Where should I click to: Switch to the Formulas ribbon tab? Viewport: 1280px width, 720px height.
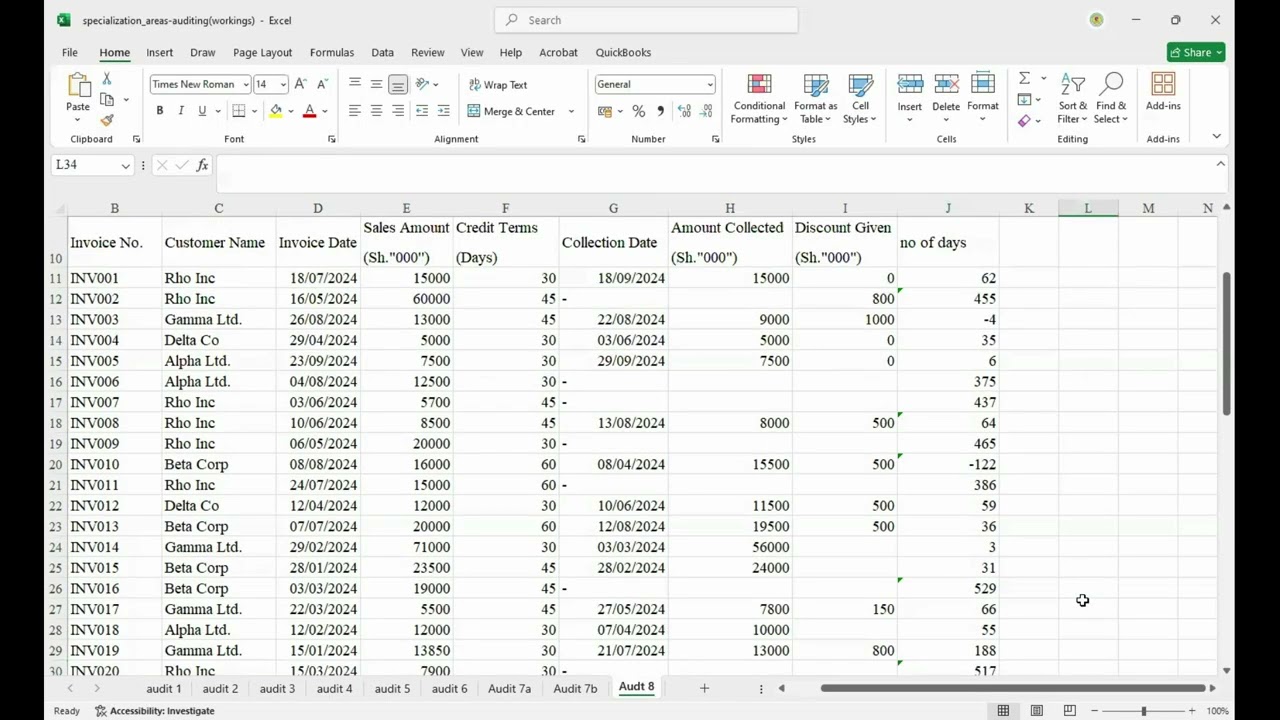[332, 52]
